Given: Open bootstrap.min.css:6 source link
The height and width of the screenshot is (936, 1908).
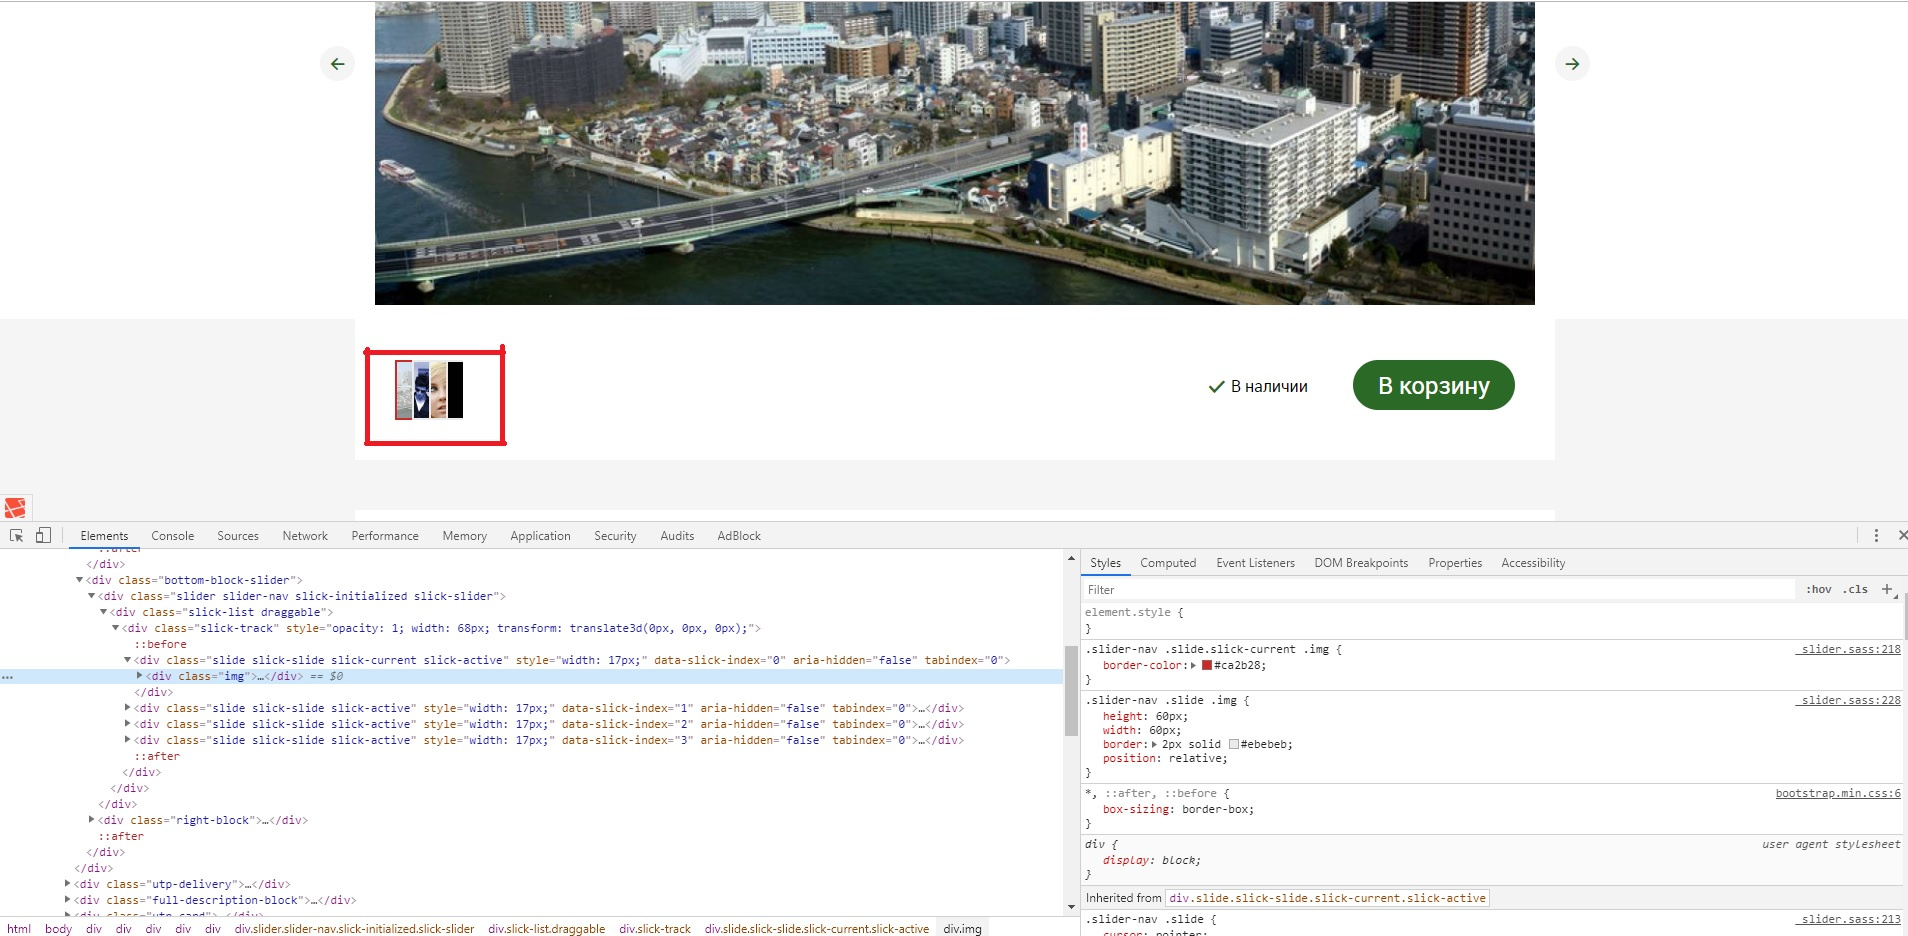Looking at the screenshot, I should pyautogui.click(x=1838, y=793).
